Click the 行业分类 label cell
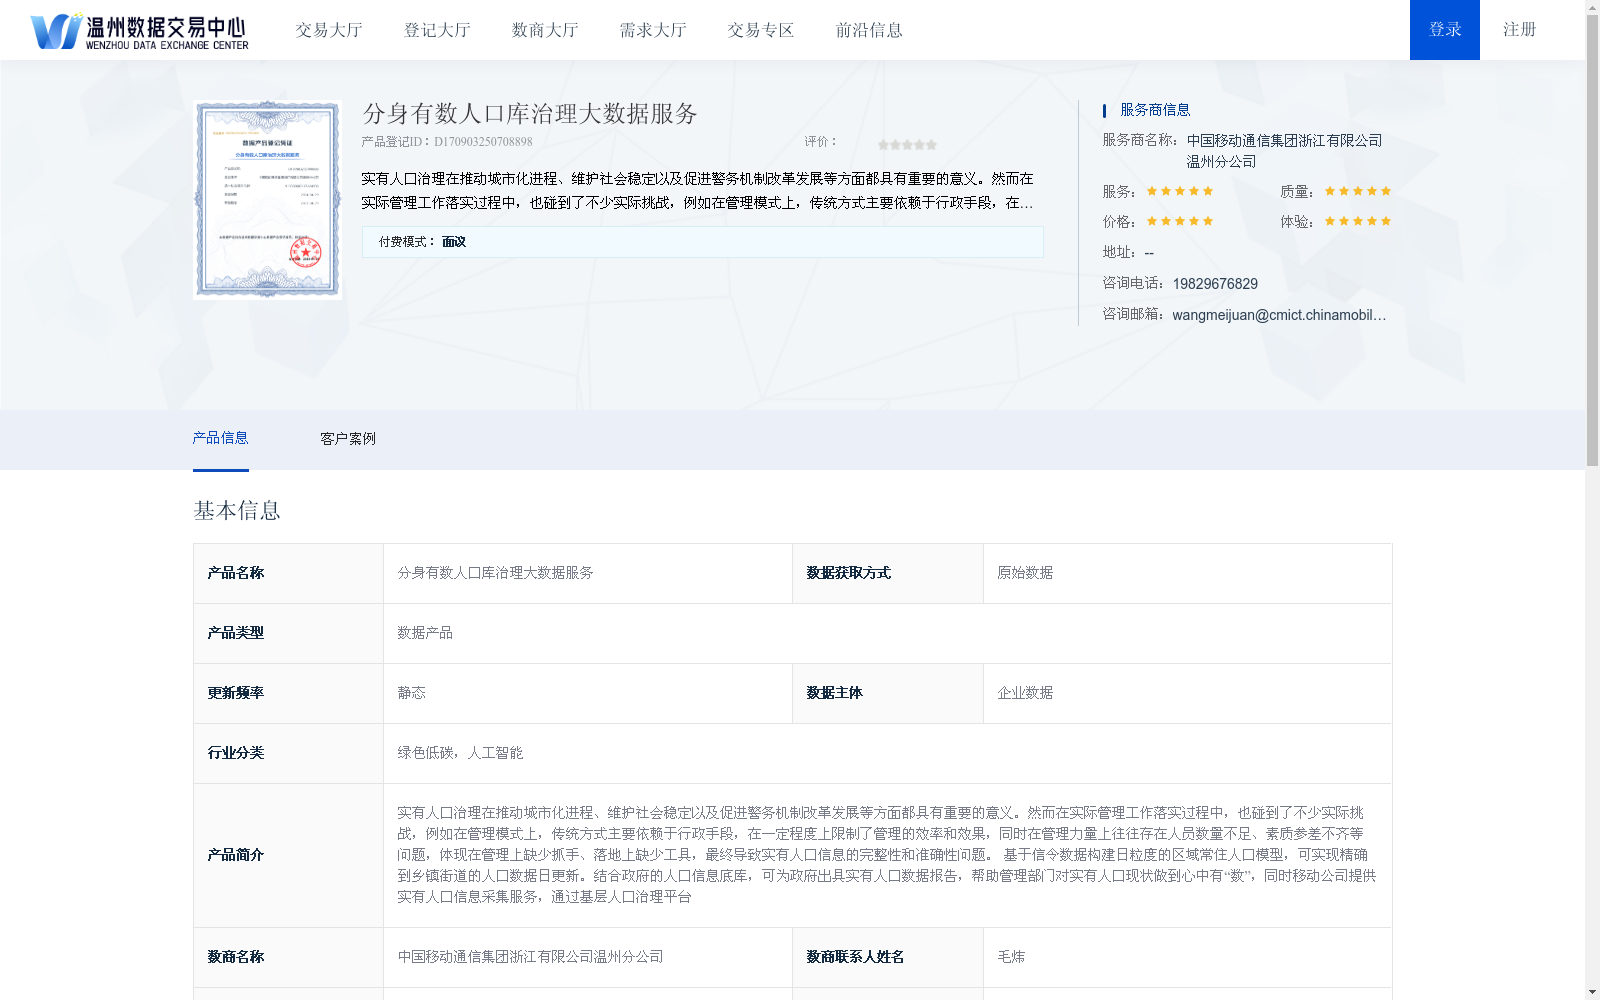 (288, 753)
